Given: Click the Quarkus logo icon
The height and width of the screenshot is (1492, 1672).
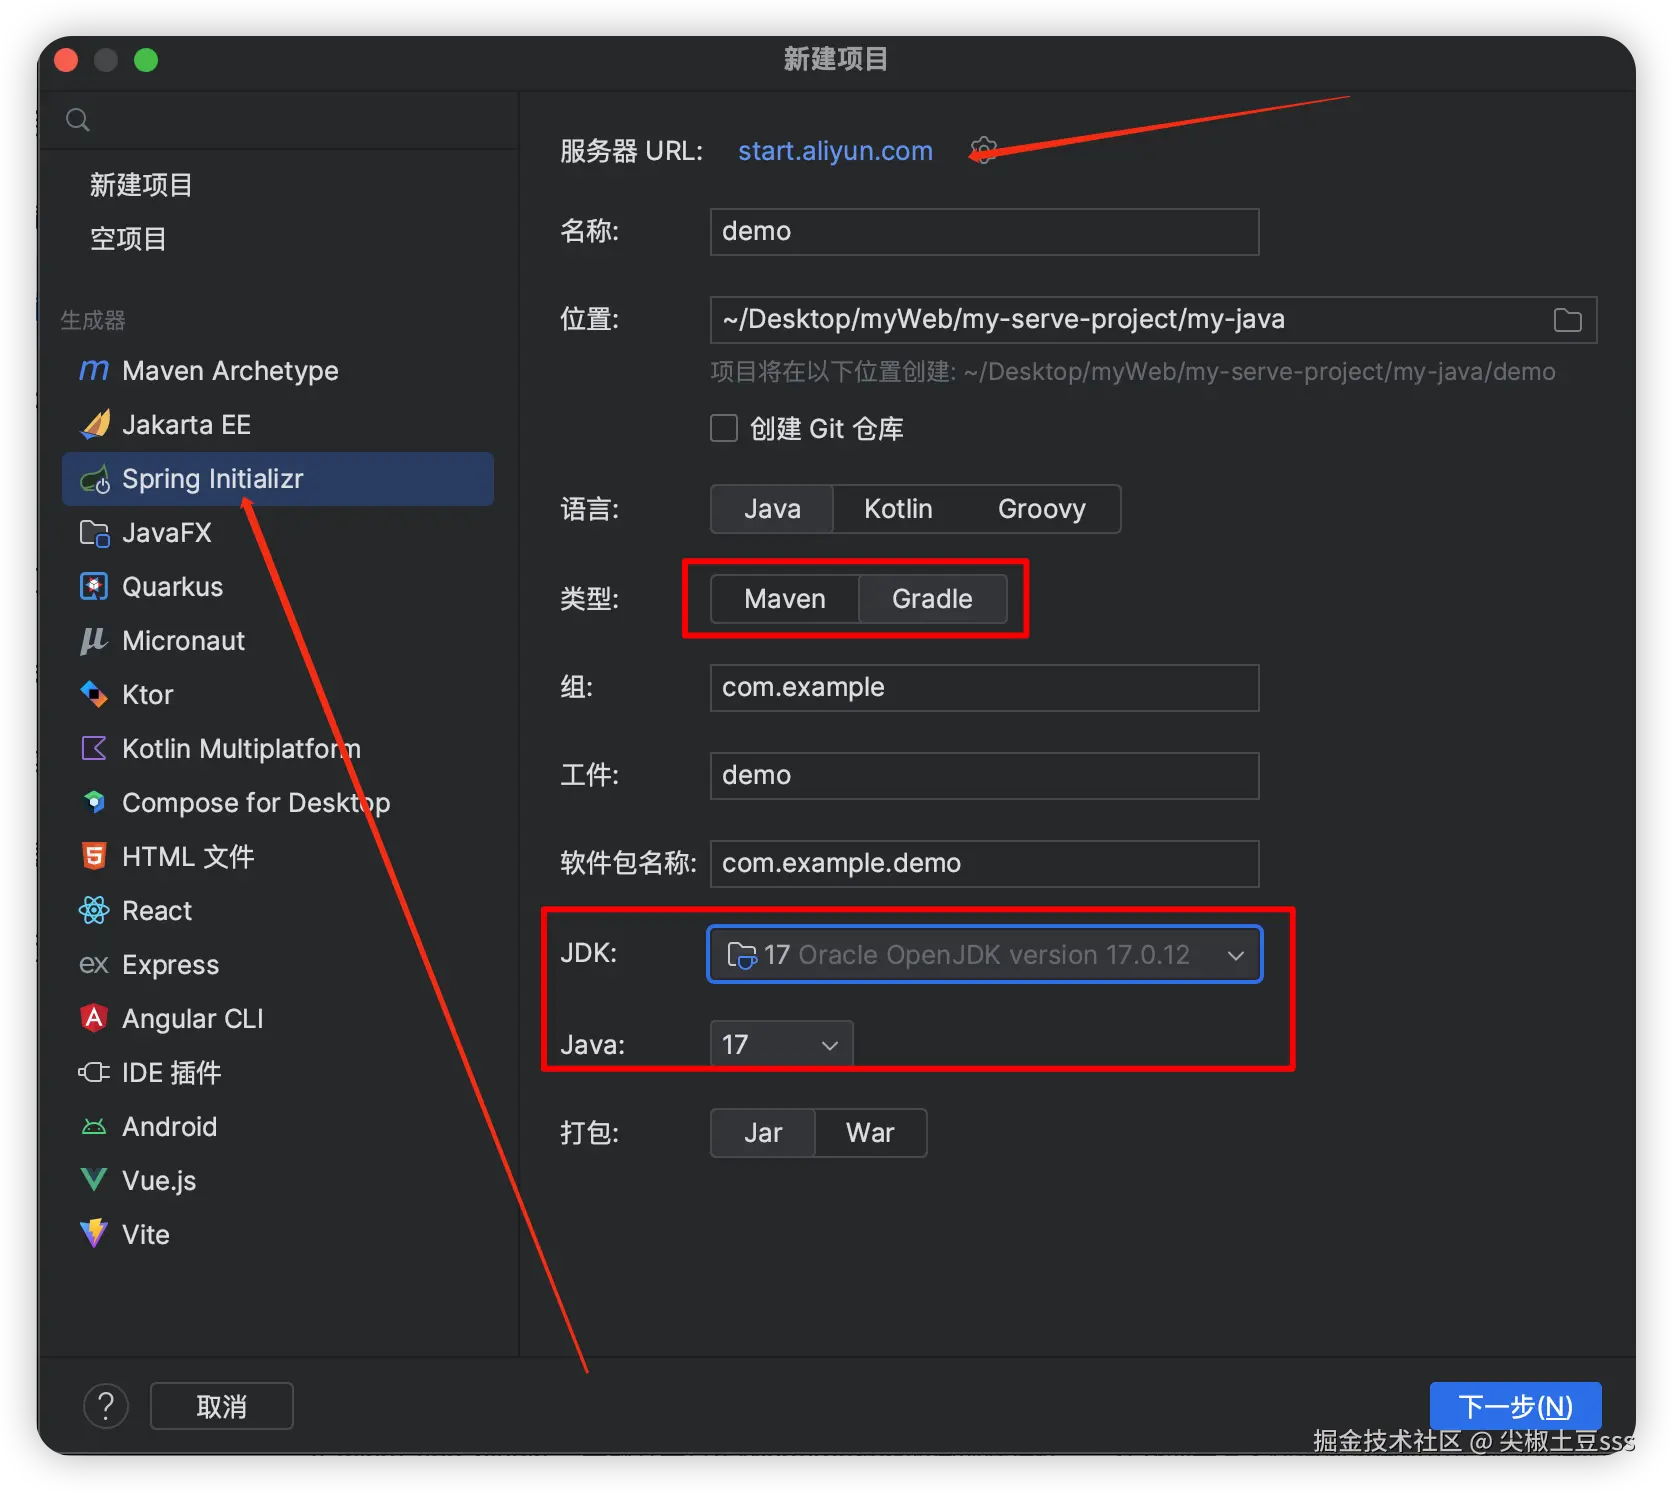Looking at the screenshot, I should point(94,587).
